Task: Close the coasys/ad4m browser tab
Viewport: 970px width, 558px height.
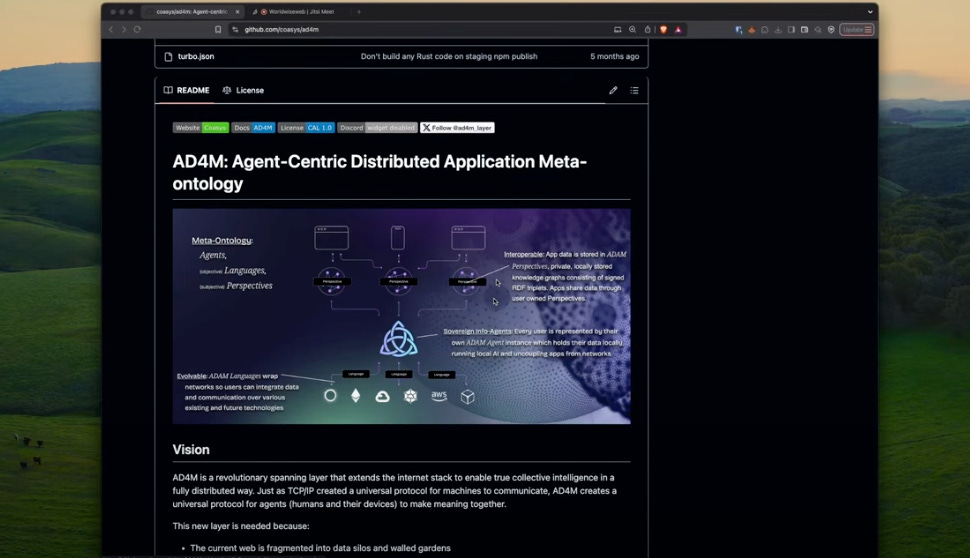Action: pyautogui.click(x=237, y=12)
